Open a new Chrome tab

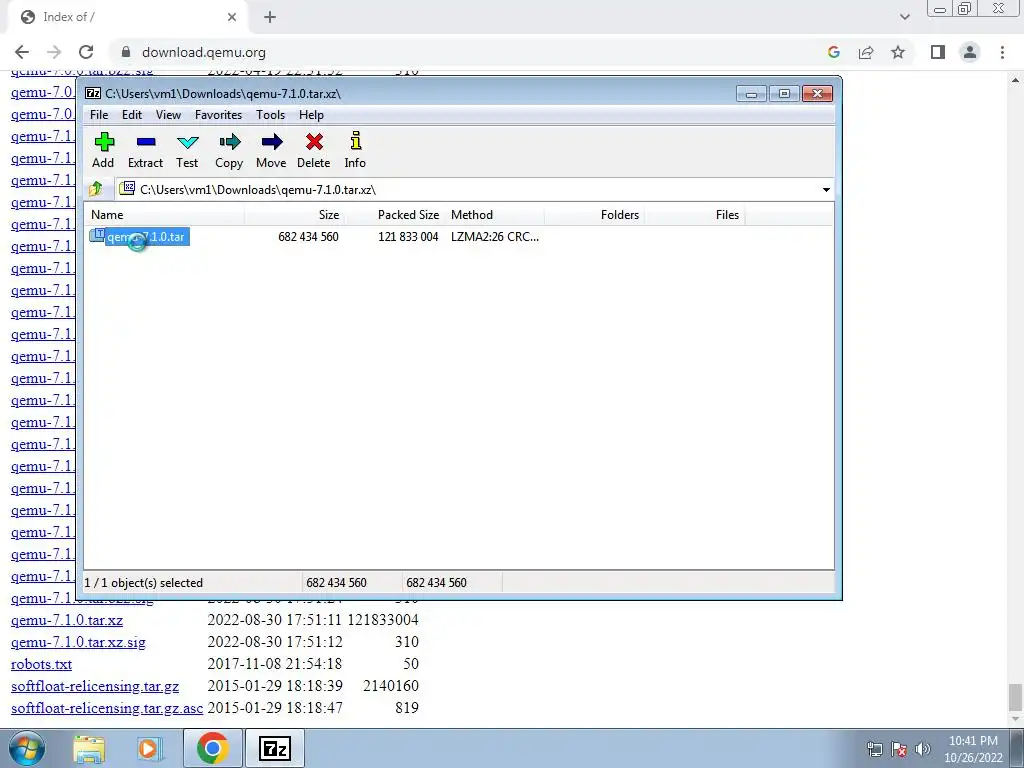tap(270, 17)
